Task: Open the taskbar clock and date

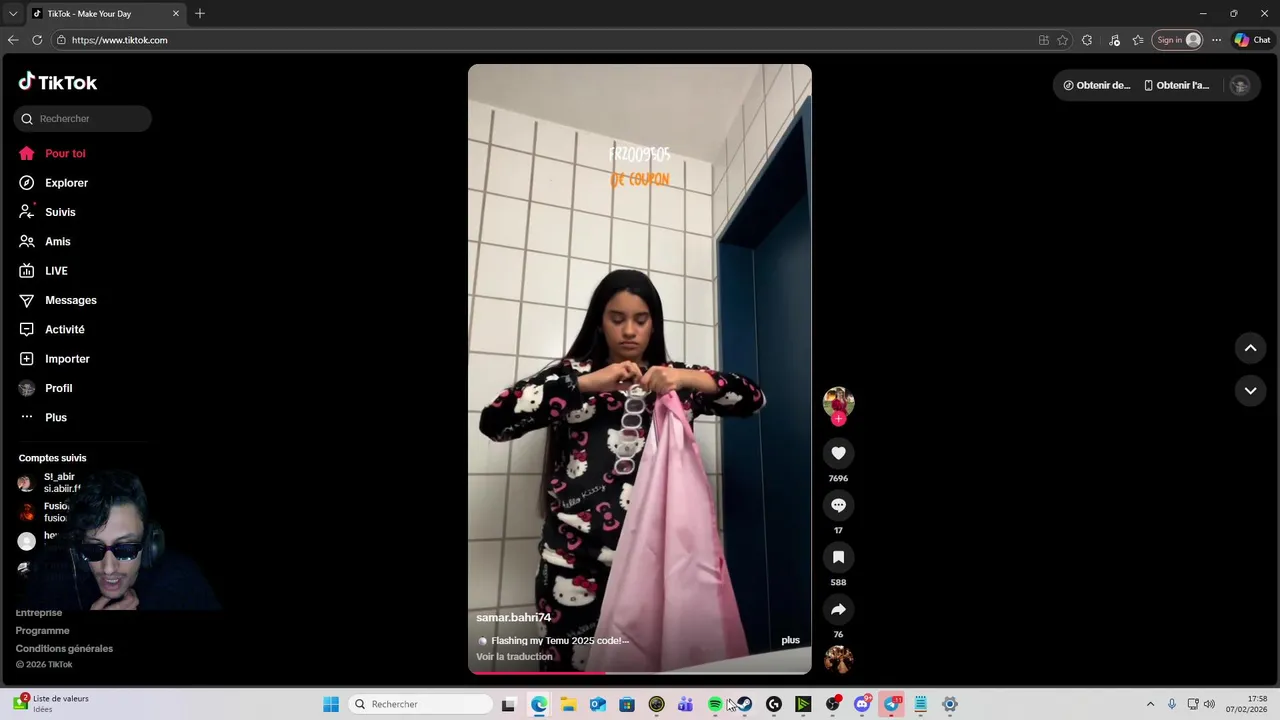Action: pos(1248,704)
